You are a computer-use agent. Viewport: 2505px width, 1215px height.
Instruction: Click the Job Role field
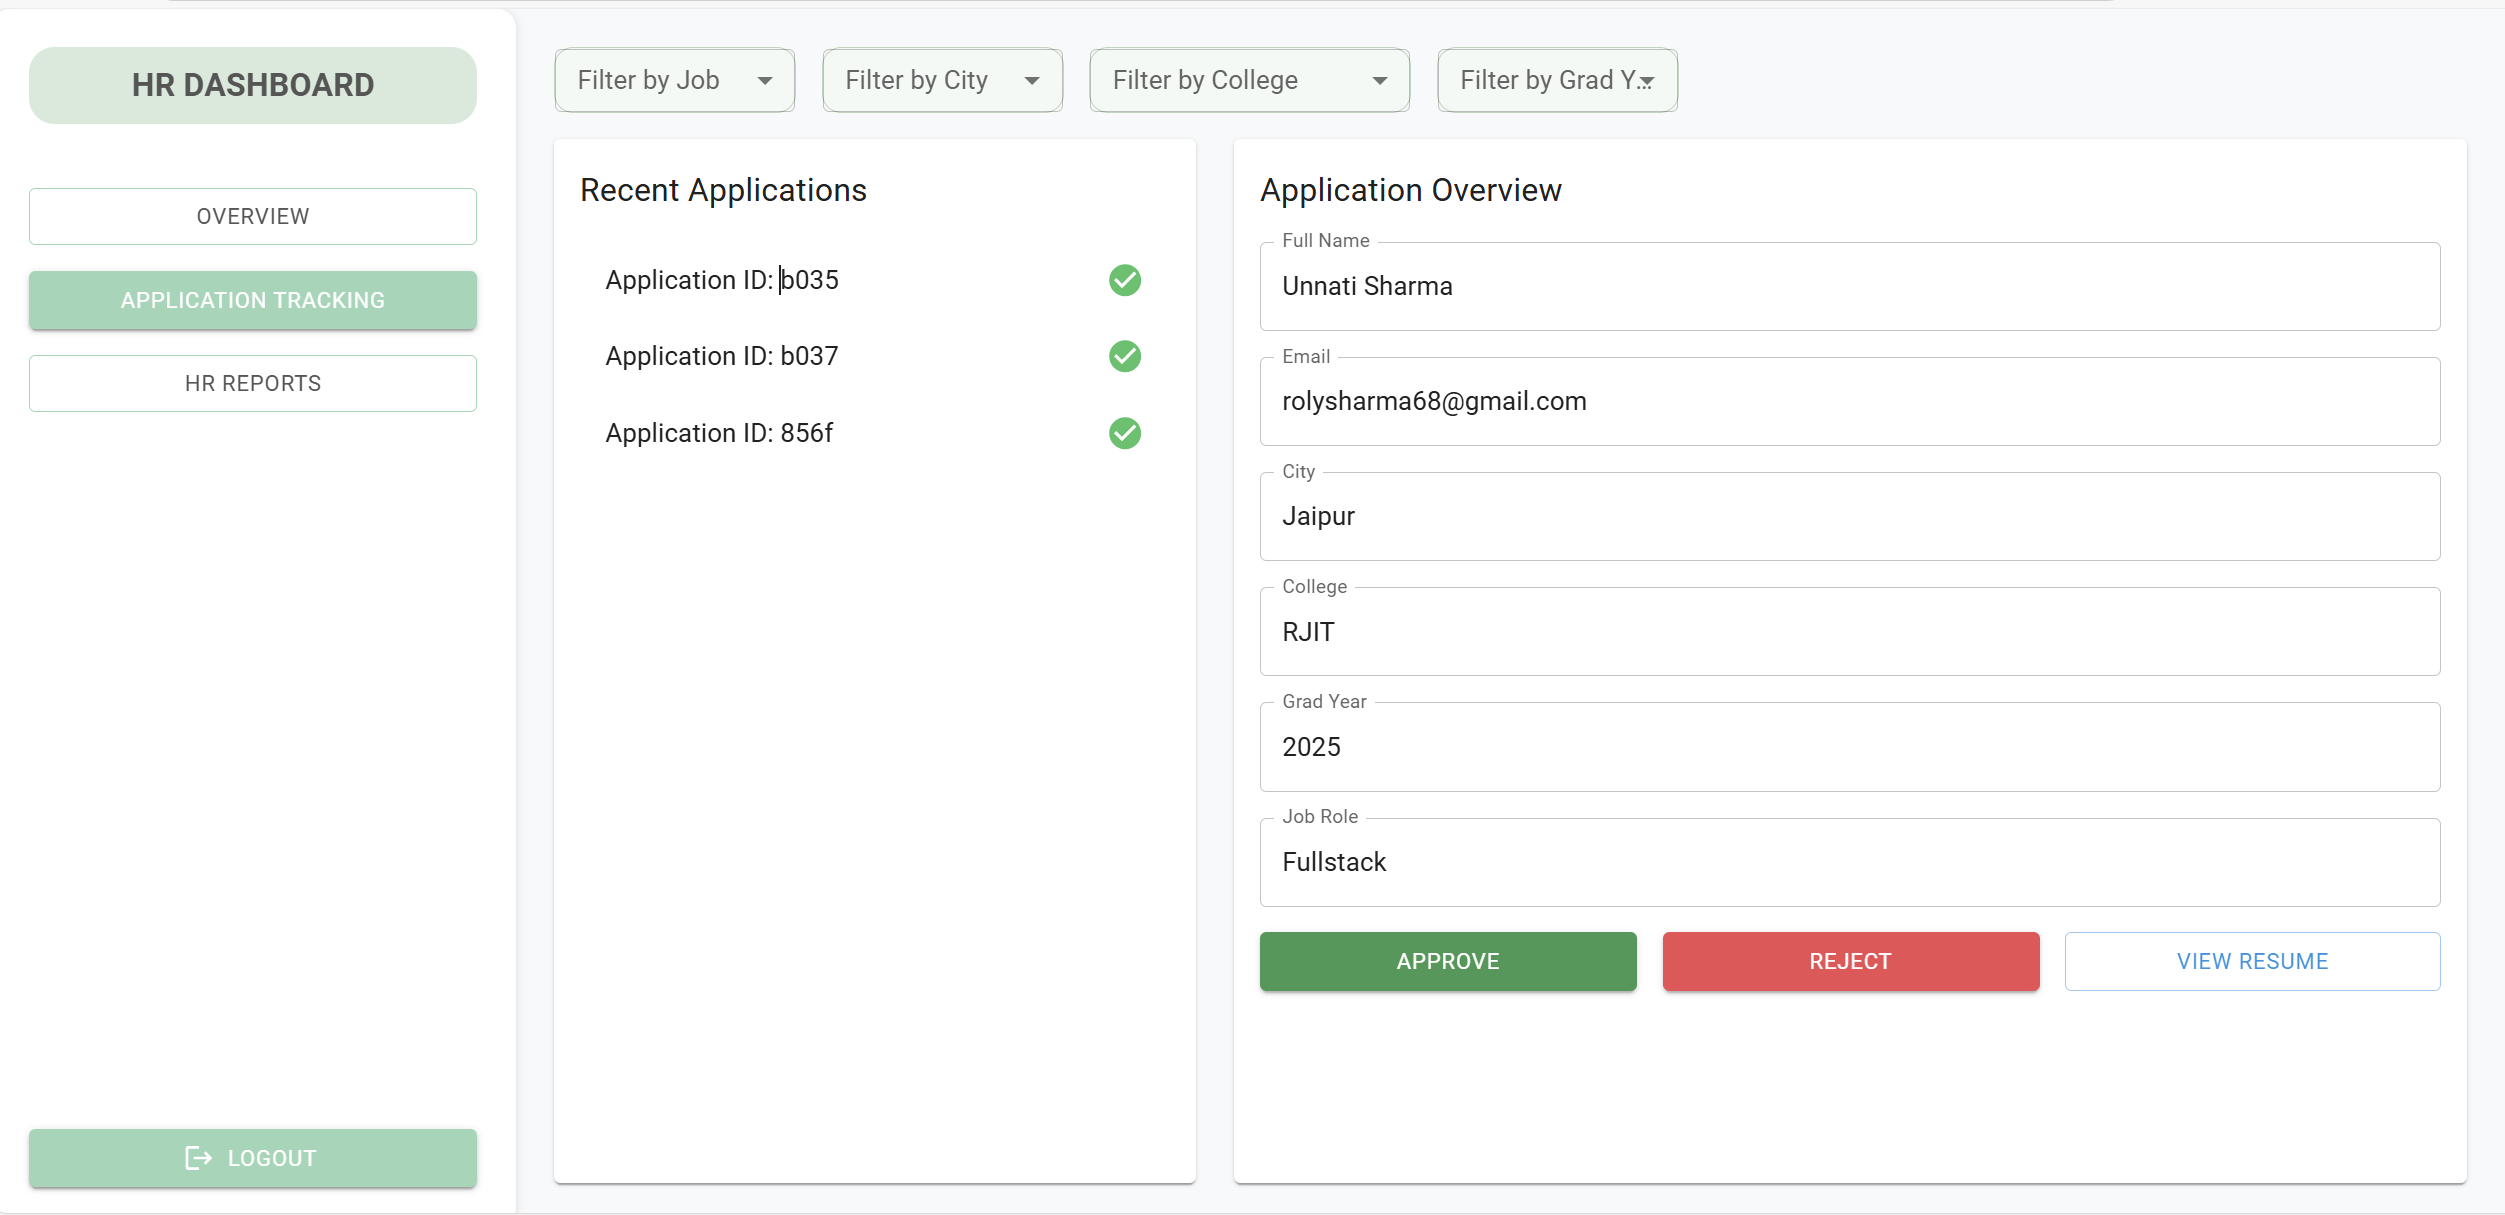1849,862
